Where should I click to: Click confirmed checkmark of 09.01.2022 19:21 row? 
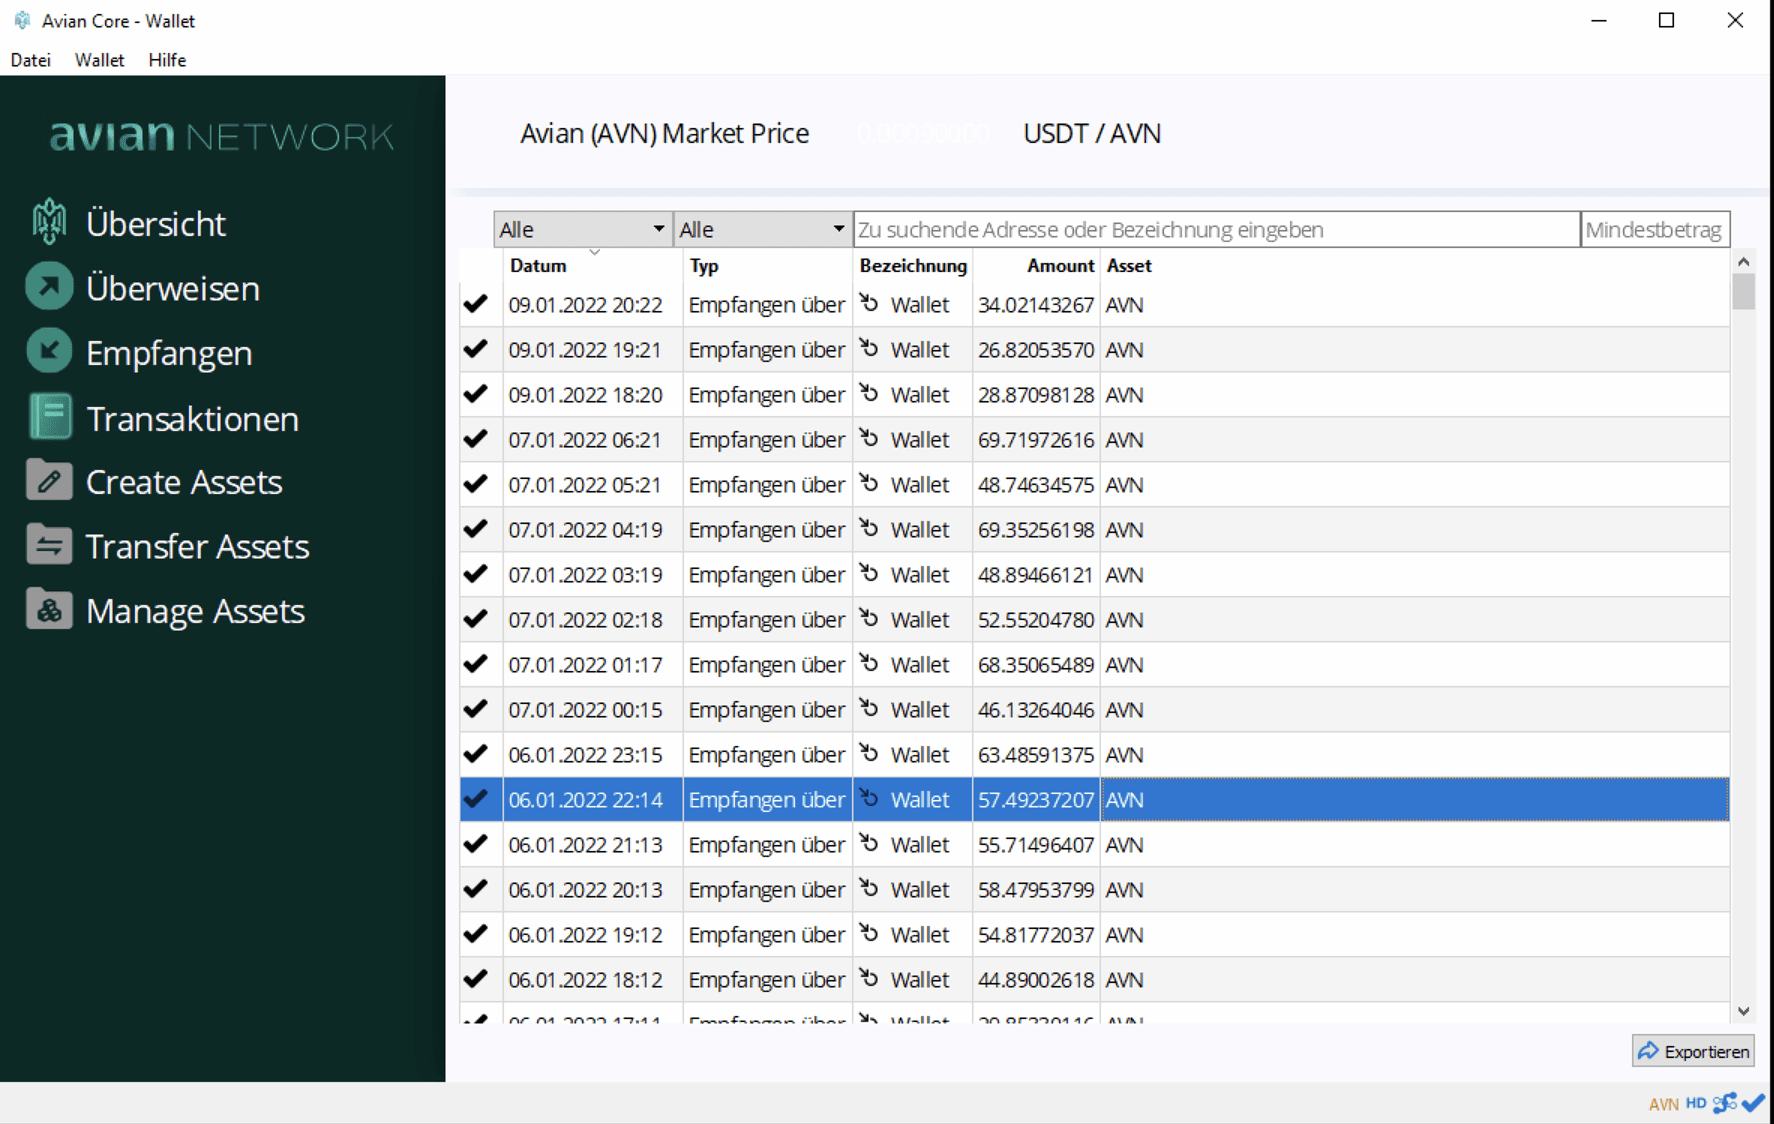point(476,349)
